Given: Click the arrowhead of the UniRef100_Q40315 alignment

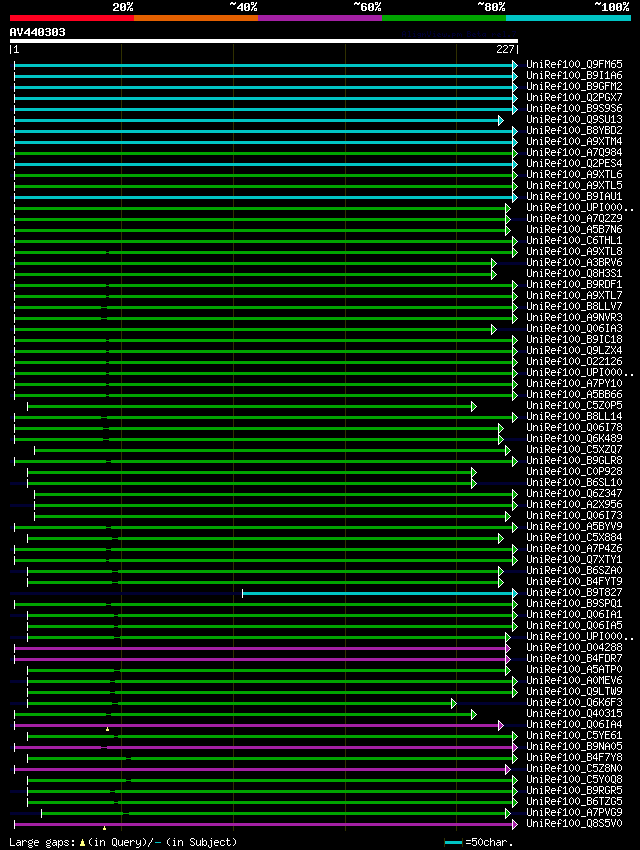Looking at the screenshot, I should [x=474, y=714].
